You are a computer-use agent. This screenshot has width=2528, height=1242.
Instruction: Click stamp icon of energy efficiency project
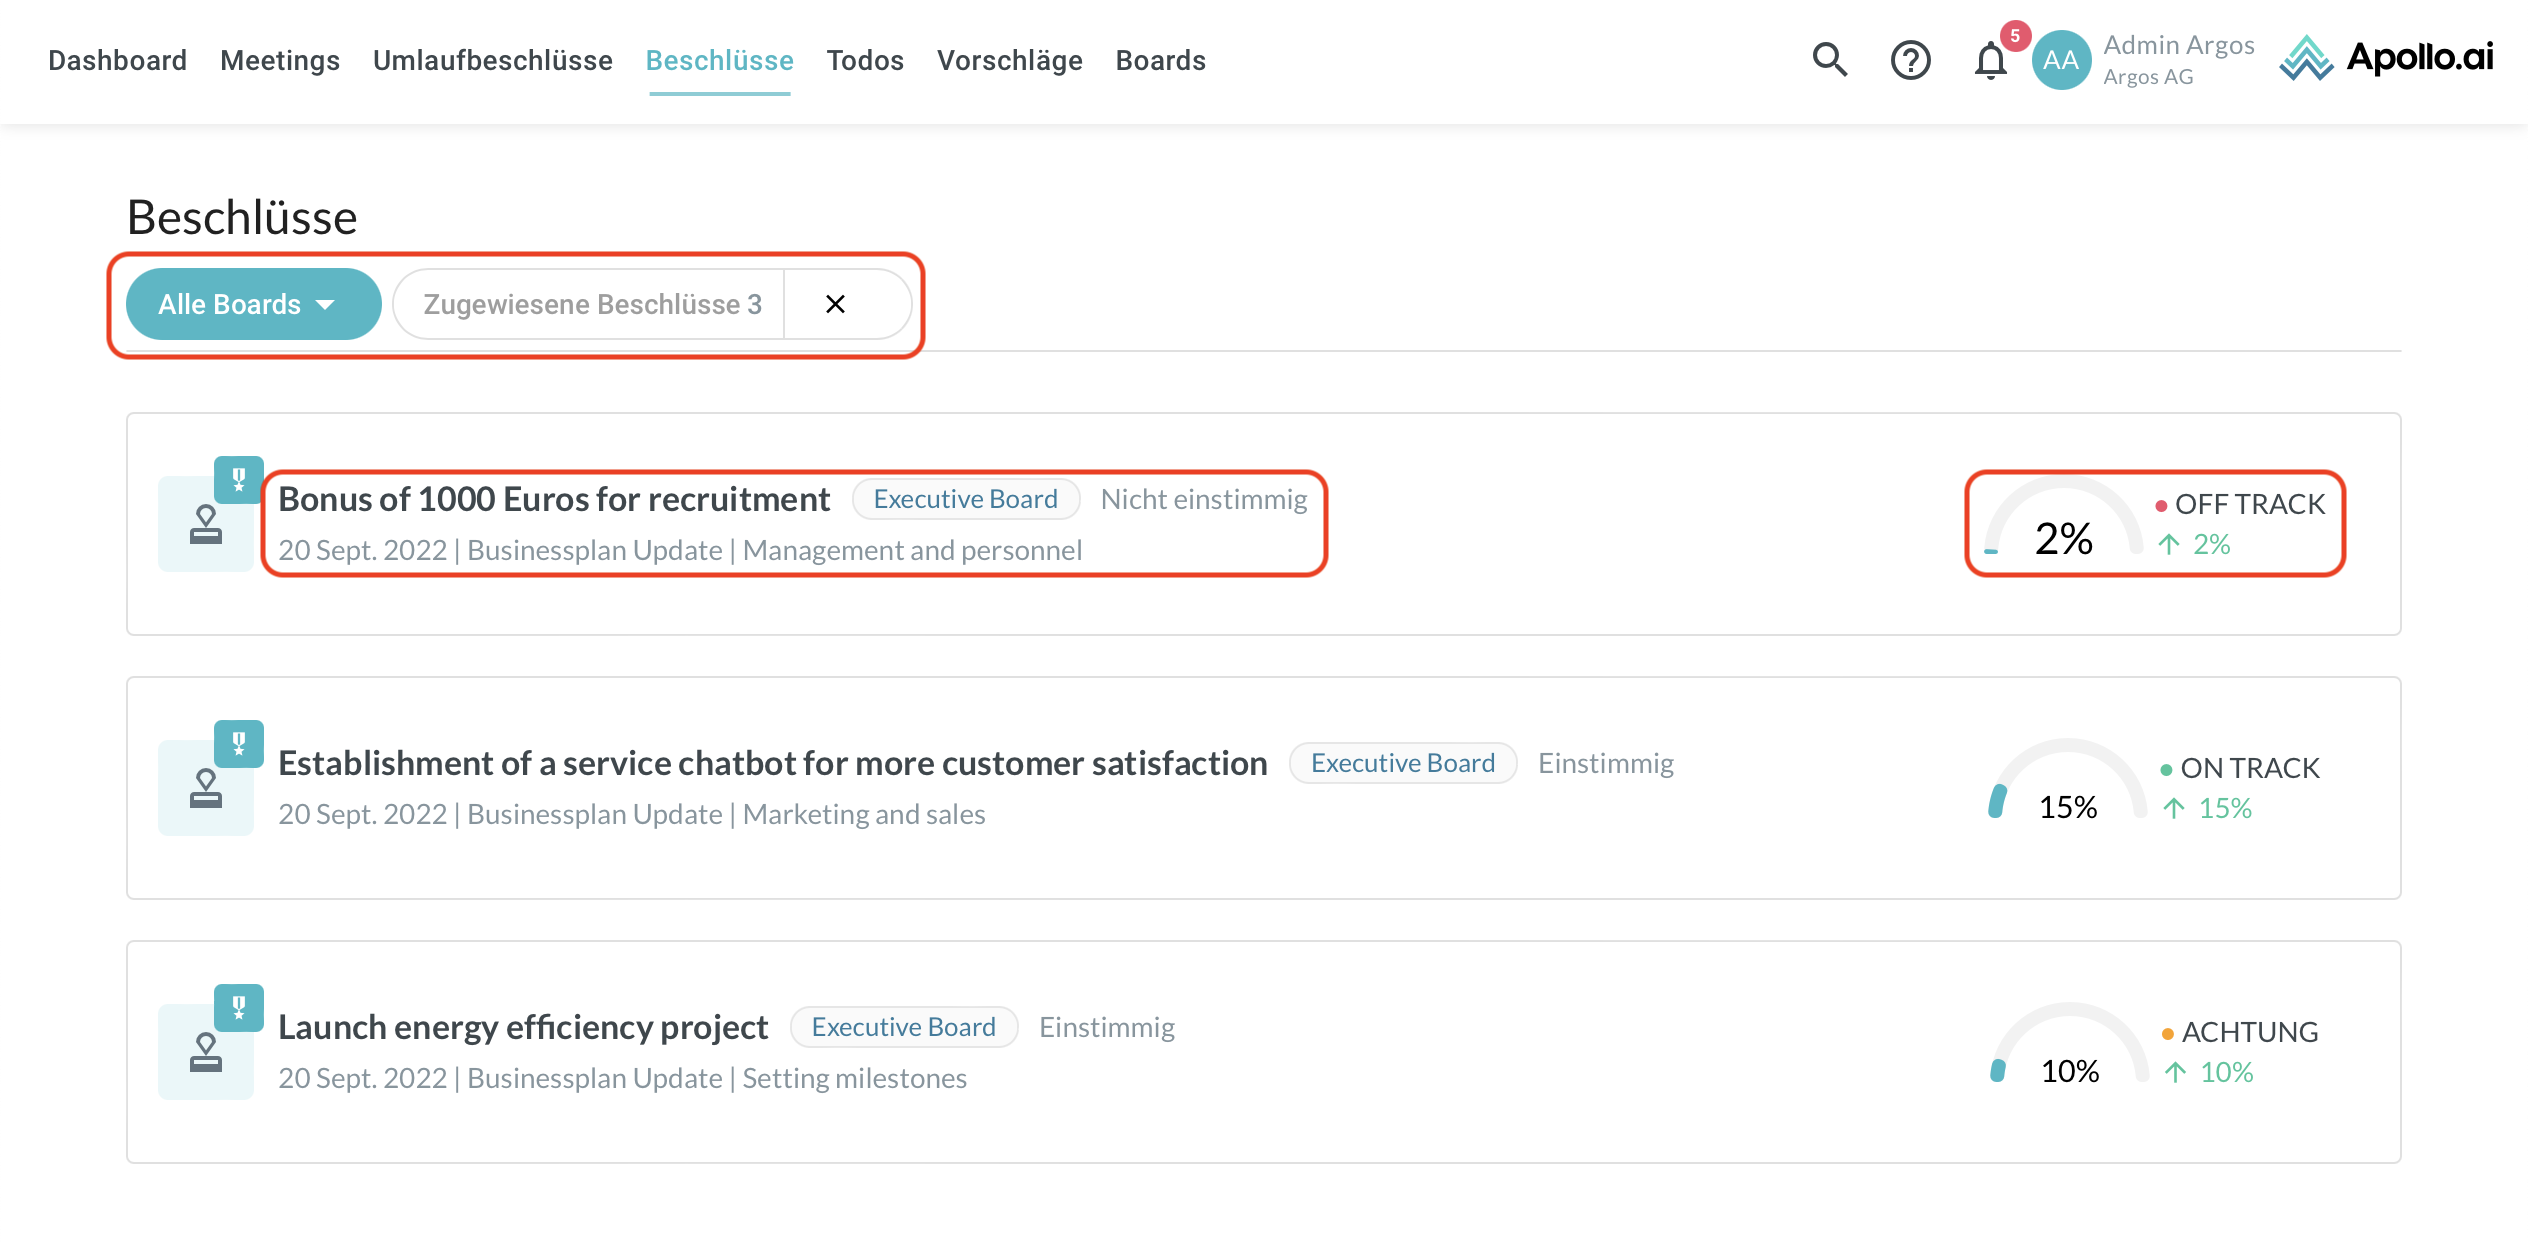(x=206, y=1052)
